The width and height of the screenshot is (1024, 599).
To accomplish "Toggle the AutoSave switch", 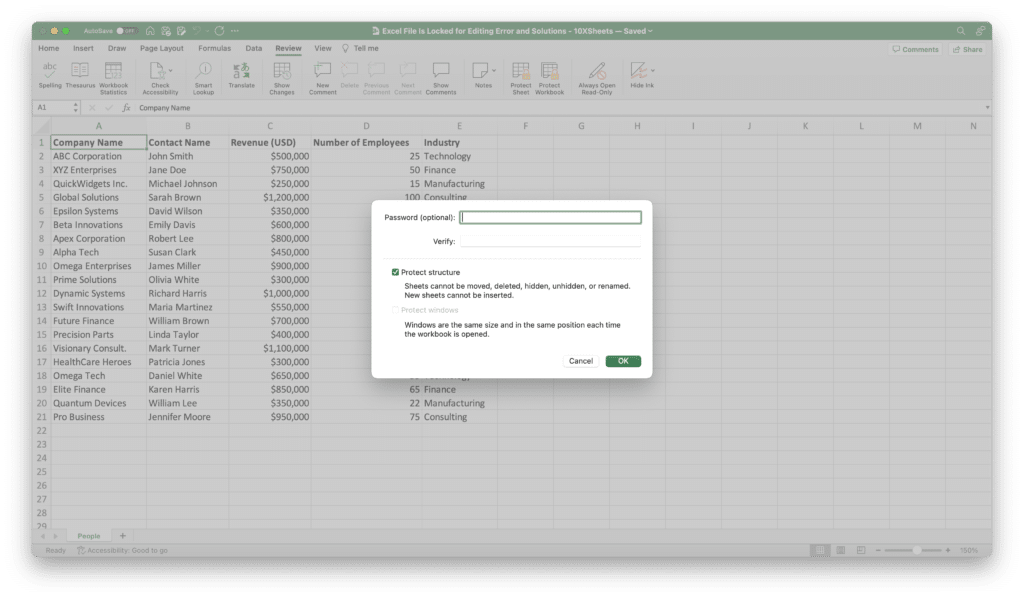I will click(127, 31).
